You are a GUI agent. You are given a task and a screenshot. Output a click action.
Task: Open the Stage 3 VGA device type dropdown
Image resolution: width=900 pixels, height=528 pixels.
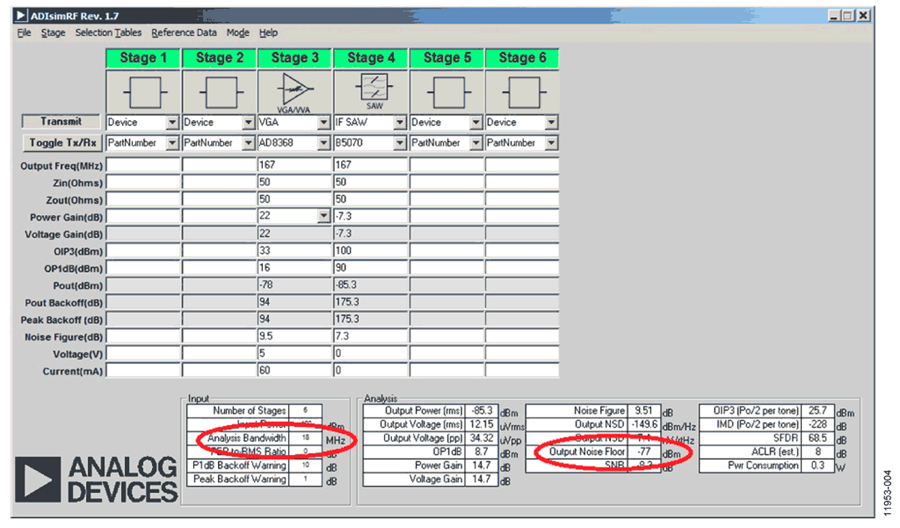click(324, 122)
